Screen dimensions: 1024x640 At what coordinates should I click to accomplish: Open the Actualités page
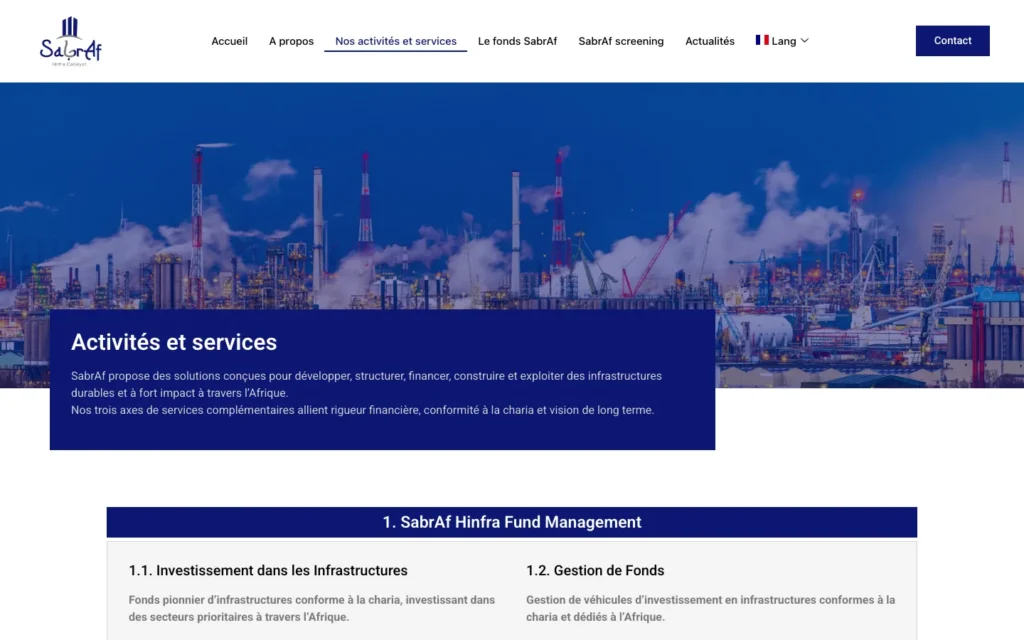tap(710, 41)
